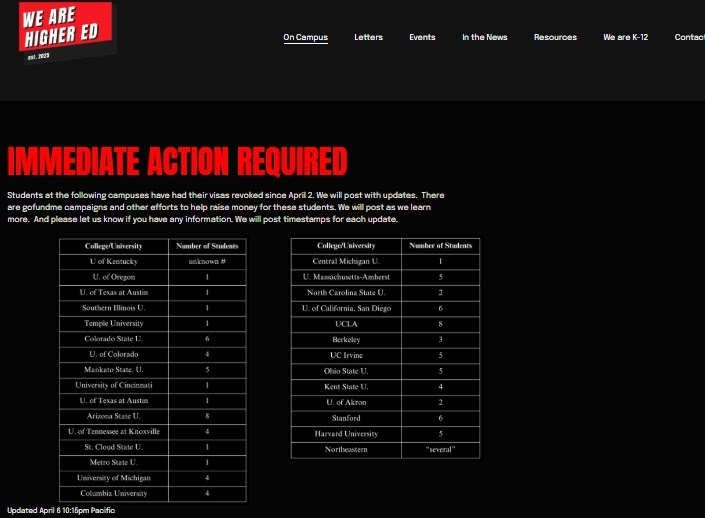Click the University of Cincinnati cell
The height and width of the screenshot is (518, 705).
click(x=114, y=385)
